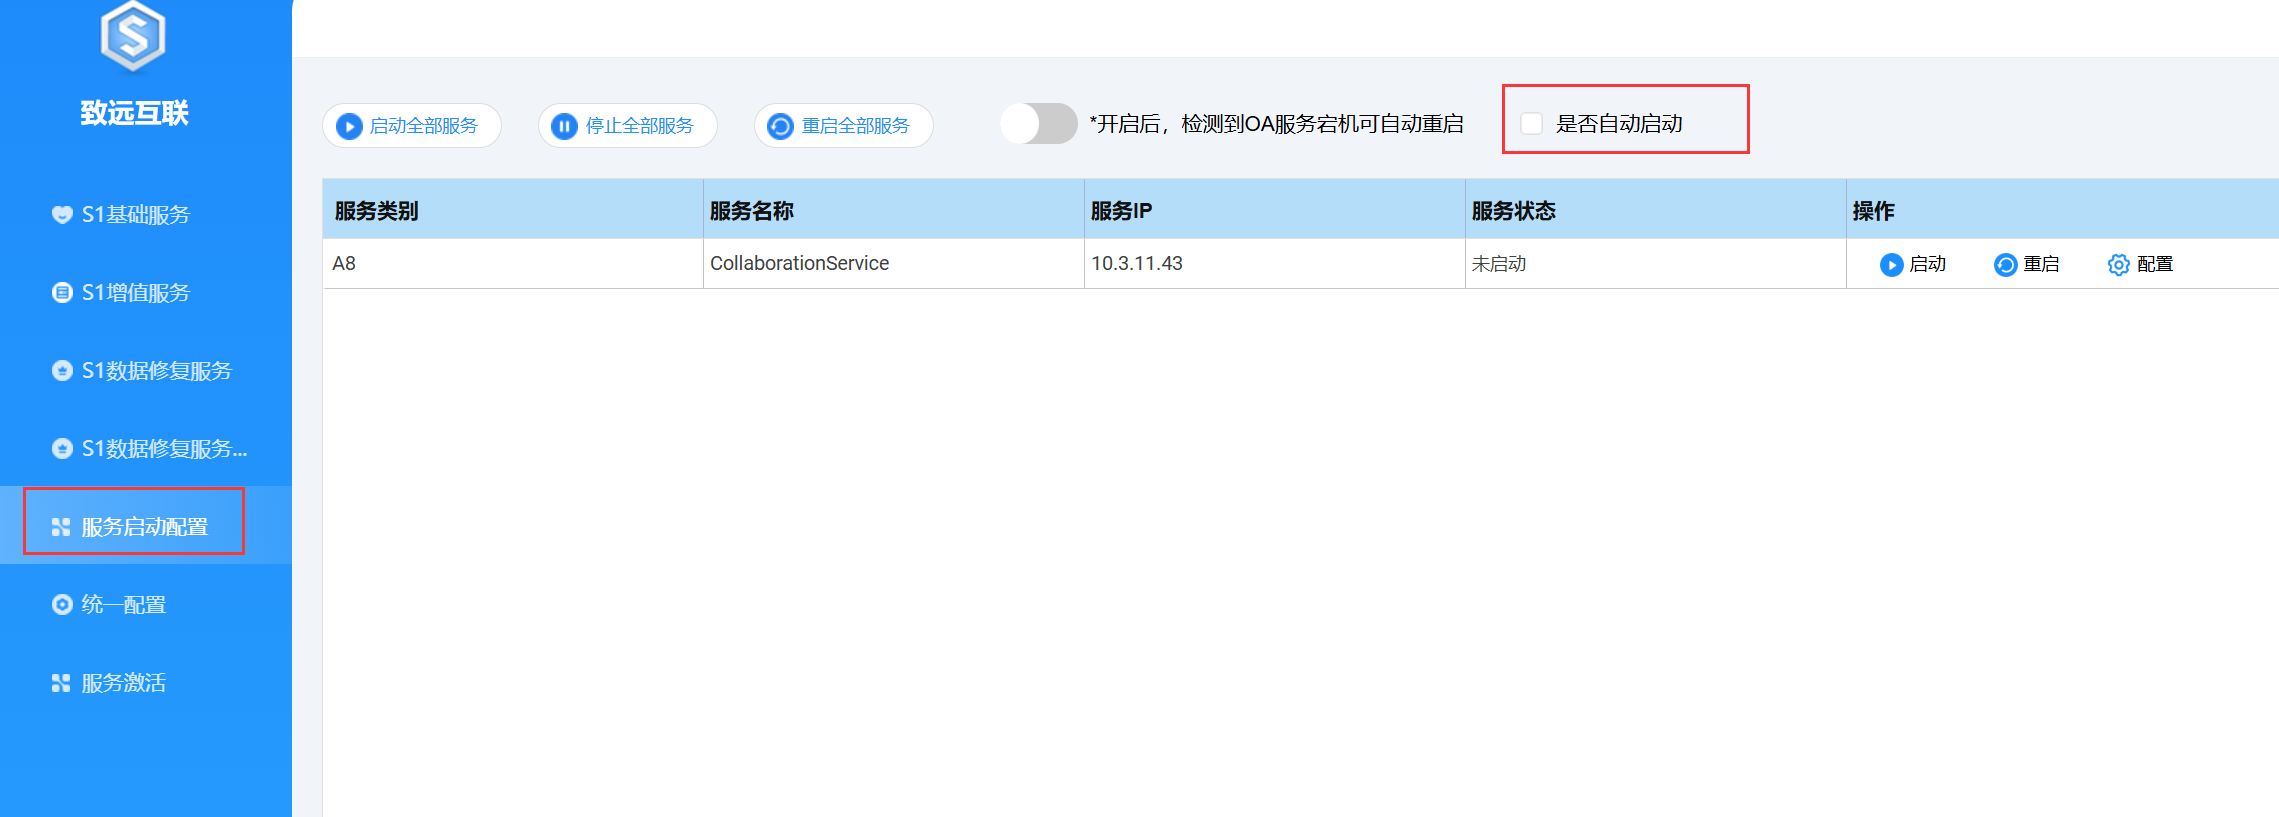Image resolution: width=2279 pixels, height=817 pixels.
Task: Check the 是否自动启动 checkbox
Action: pyautogui.click(x=1531, y=124)
